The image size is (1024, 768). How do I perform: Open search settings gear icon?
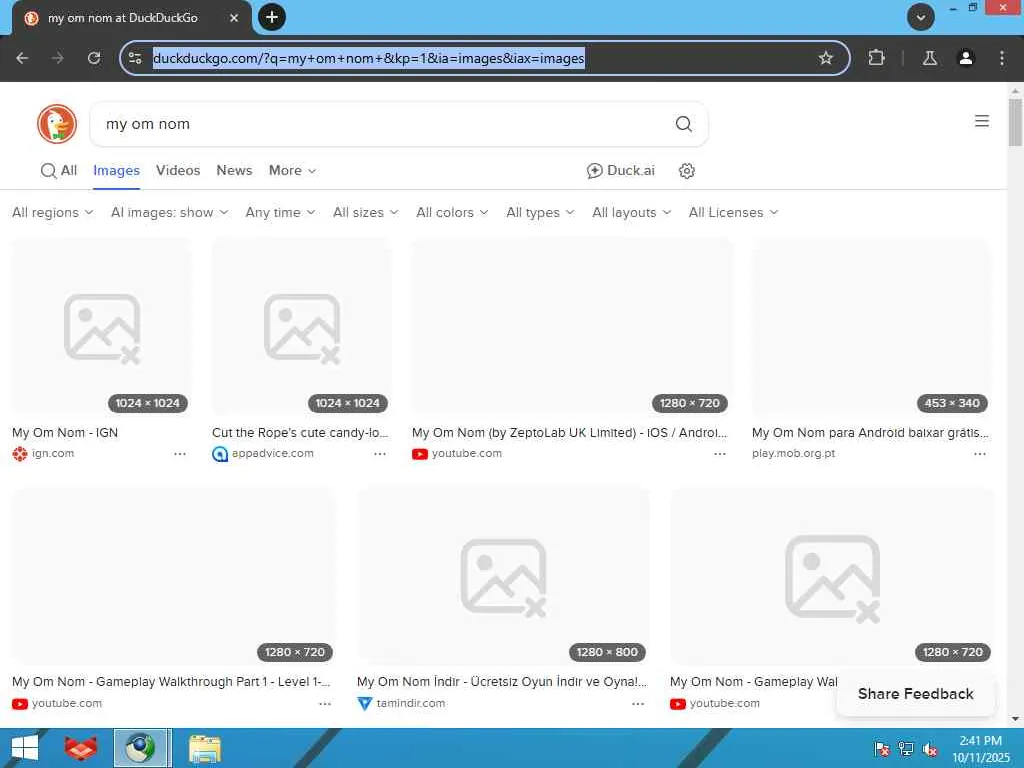click(686, 170)
